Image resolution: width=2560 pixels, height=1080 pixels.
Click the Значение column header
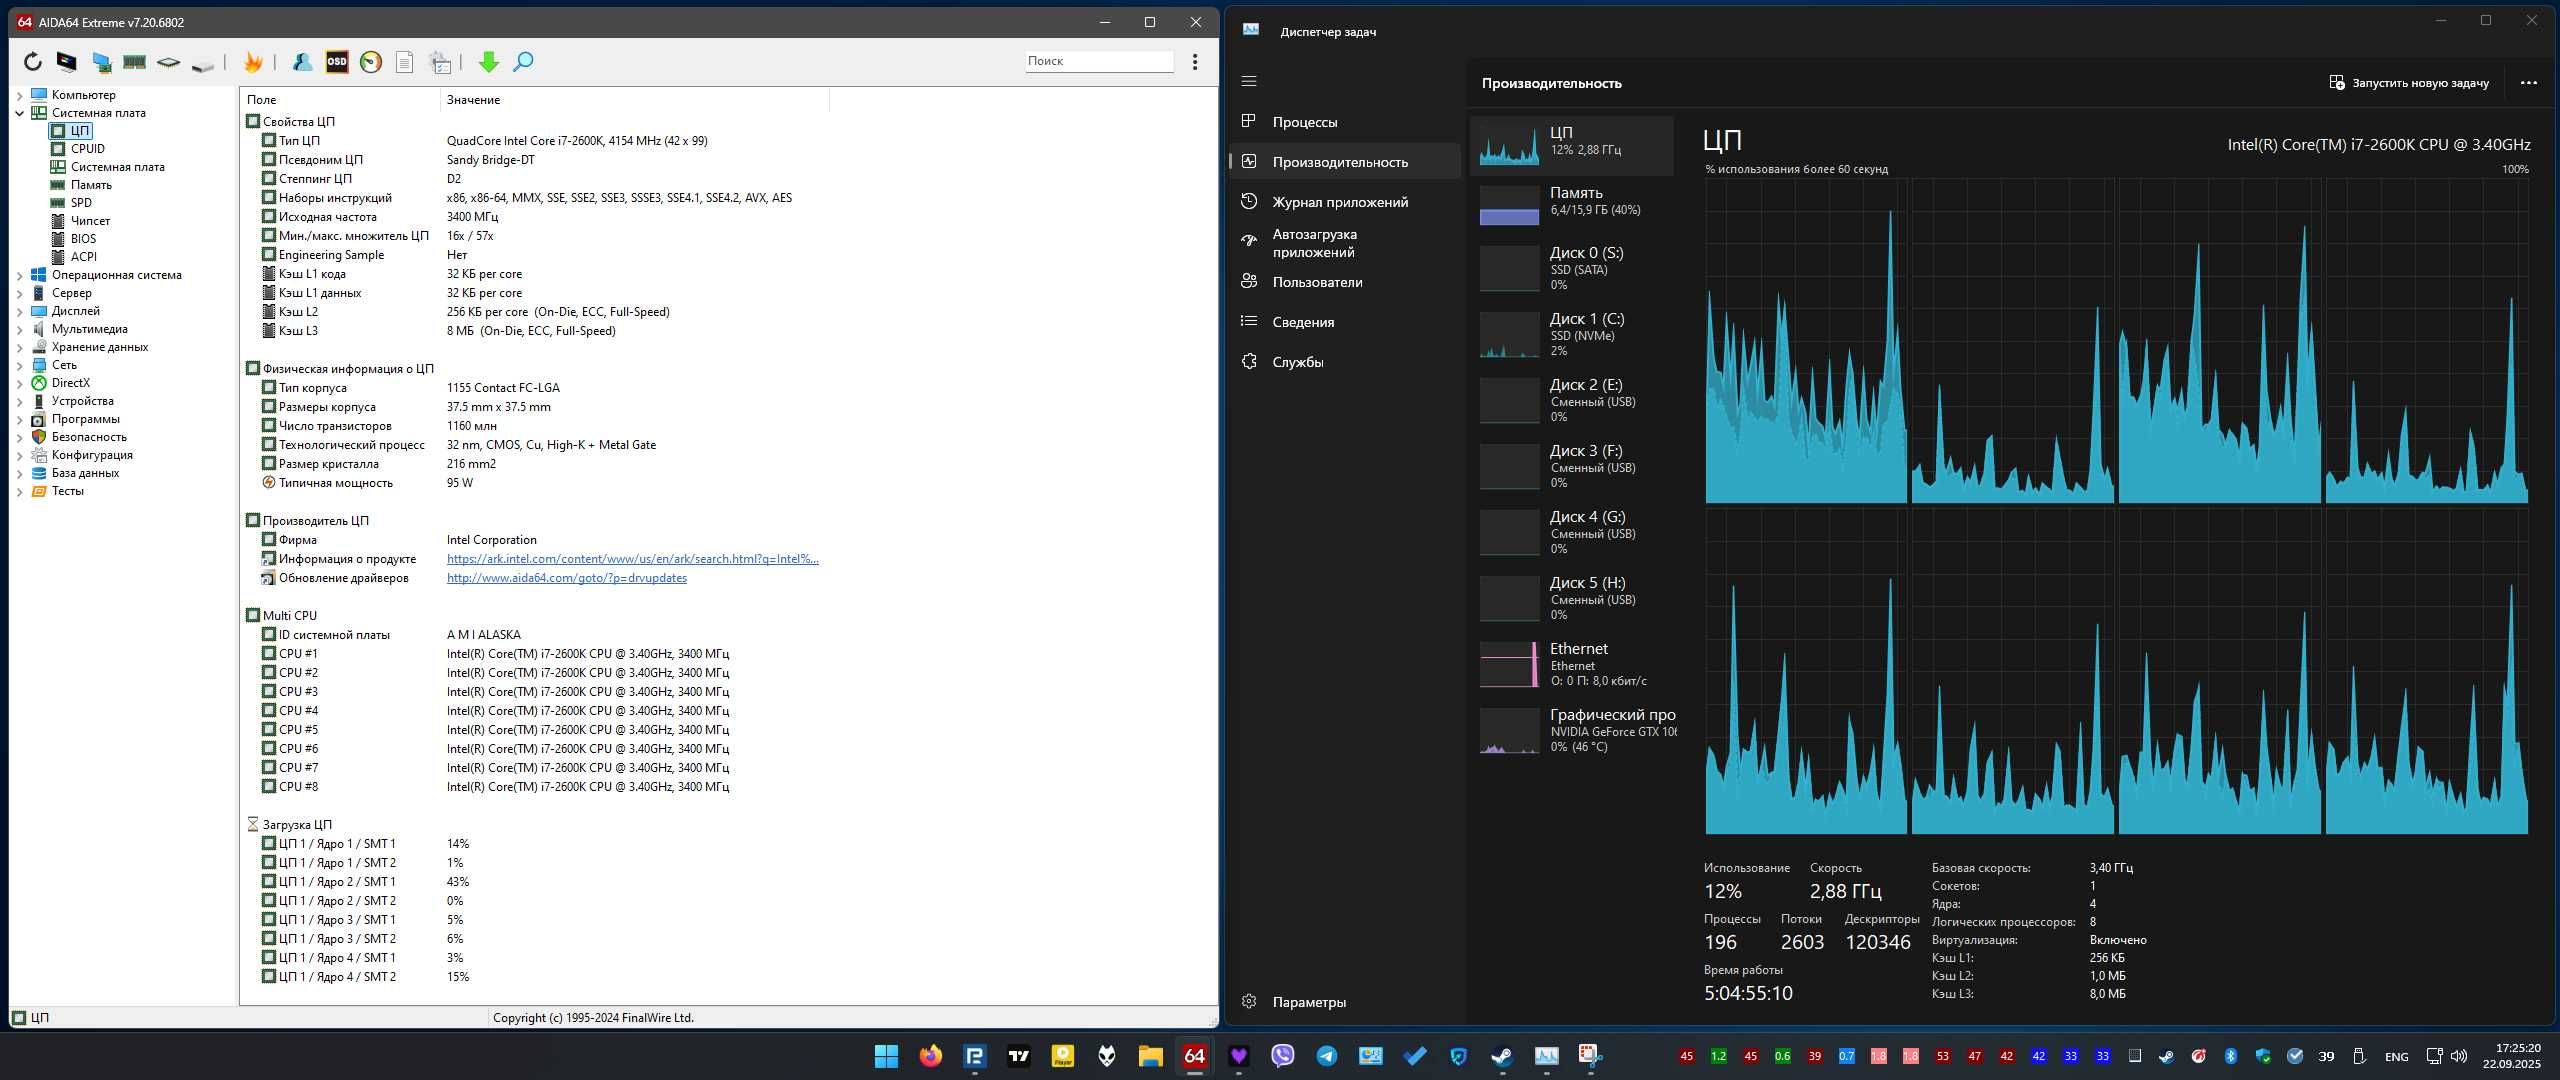pos(635,100)
